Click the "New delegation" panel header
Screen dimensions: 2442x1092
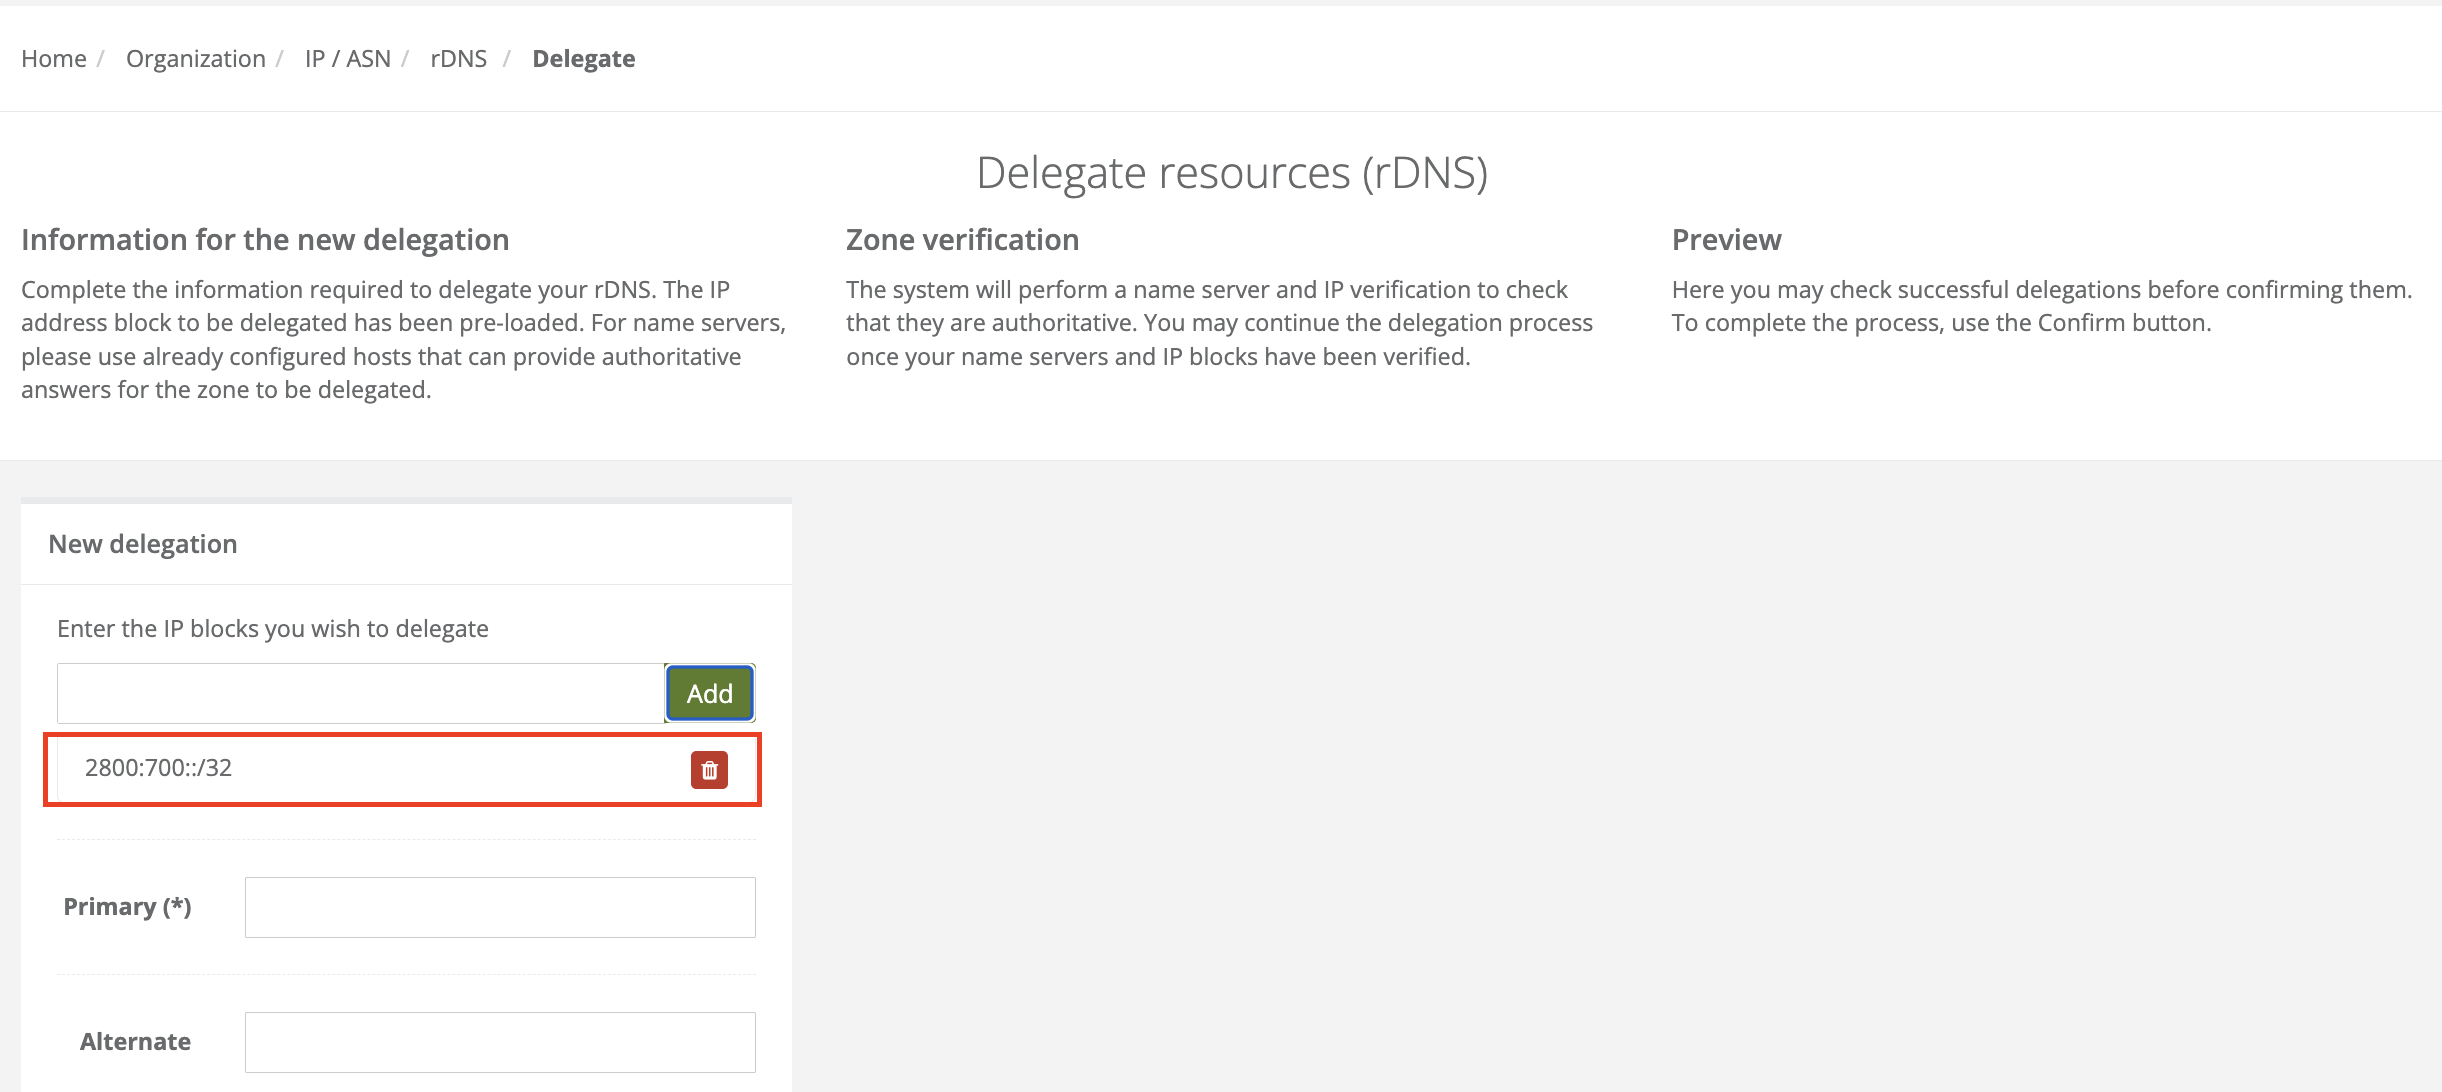(x=143, y=544)
